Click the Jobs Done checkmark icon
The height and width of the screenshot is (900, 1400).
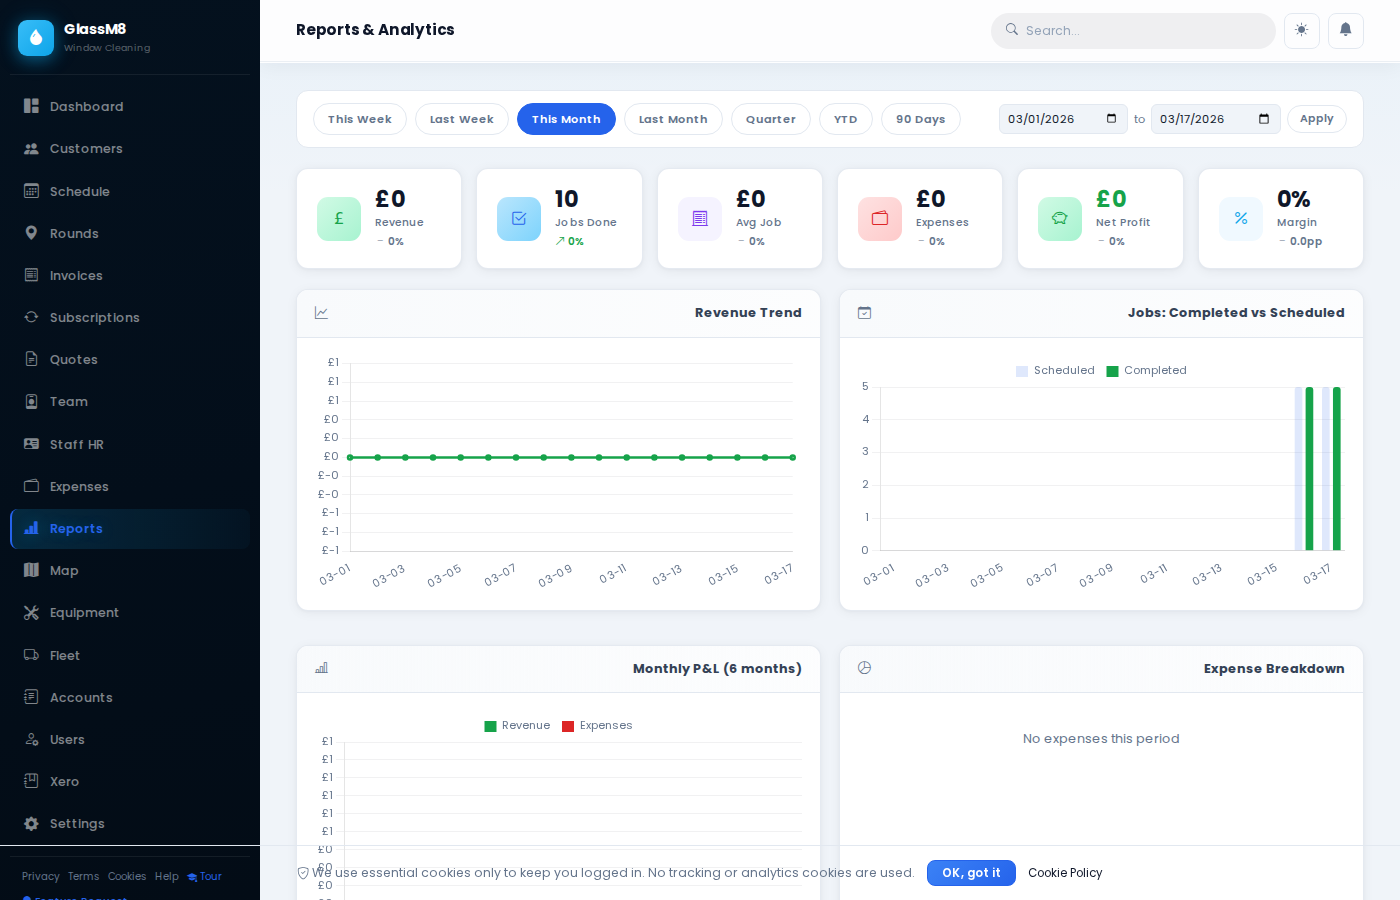[x=519, y=219]
